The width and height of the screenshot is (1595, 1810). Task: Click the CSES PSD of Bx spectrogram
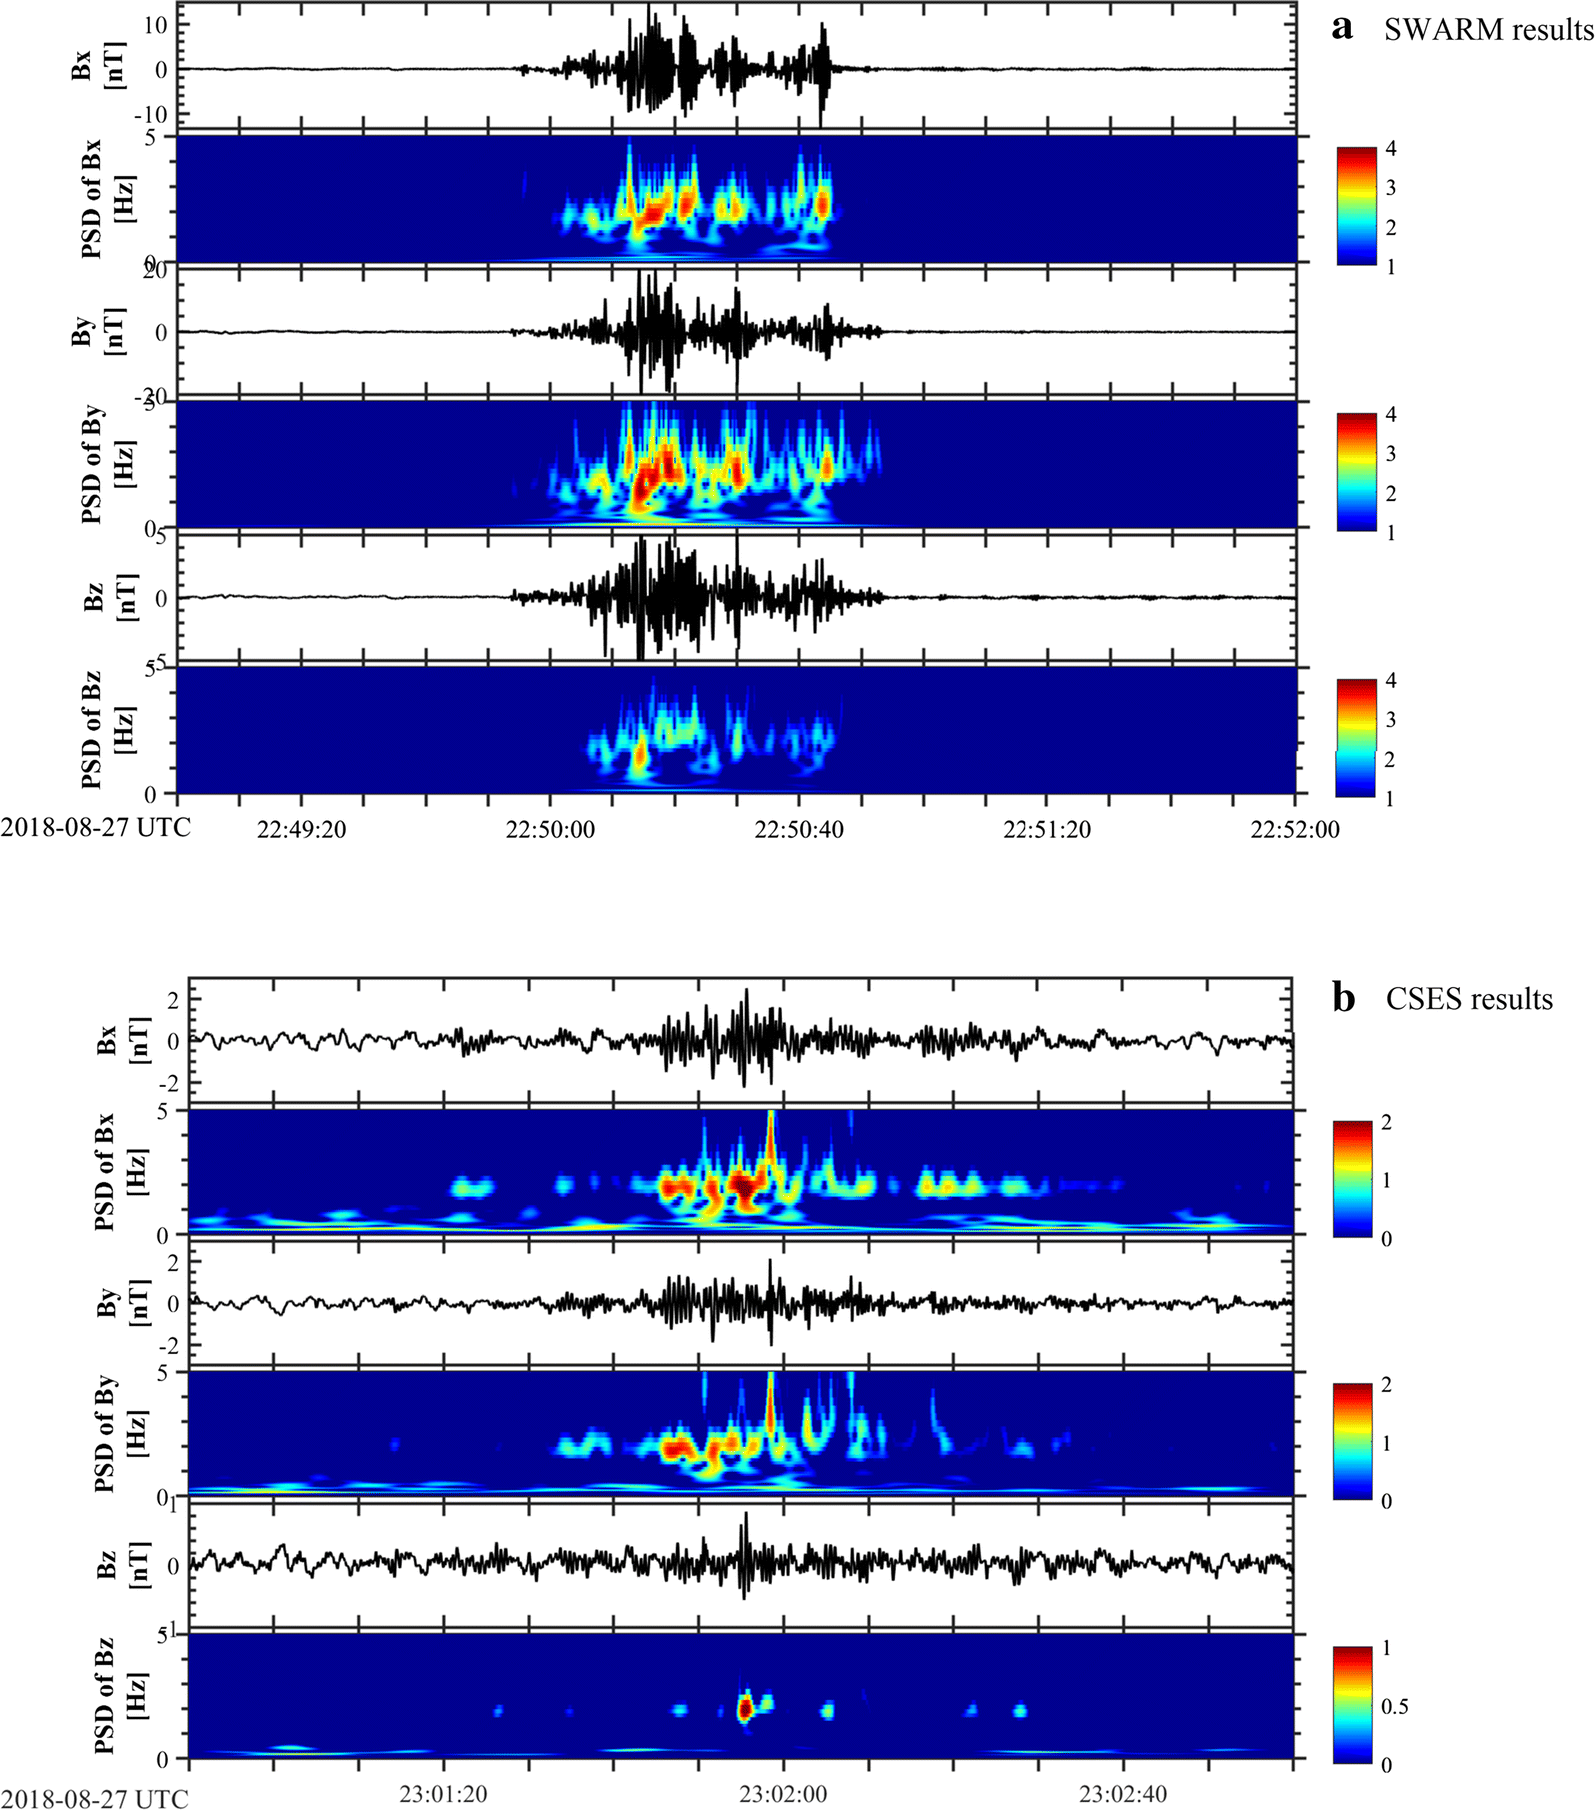coord(741,1171)
